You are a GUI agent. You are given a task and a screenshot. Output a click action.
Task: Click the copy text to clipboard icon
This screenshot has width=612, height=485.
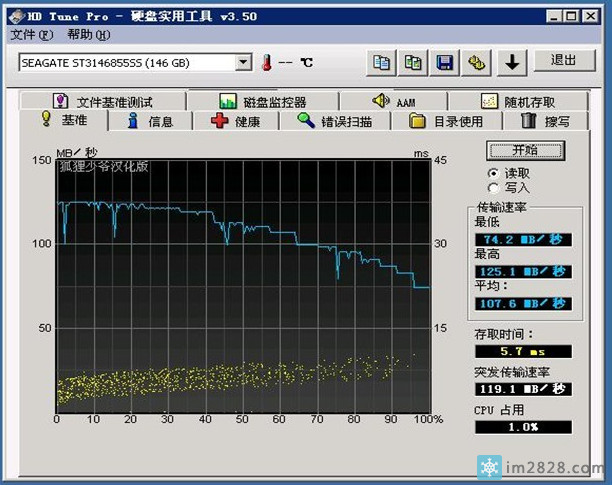tap(381, 62)
